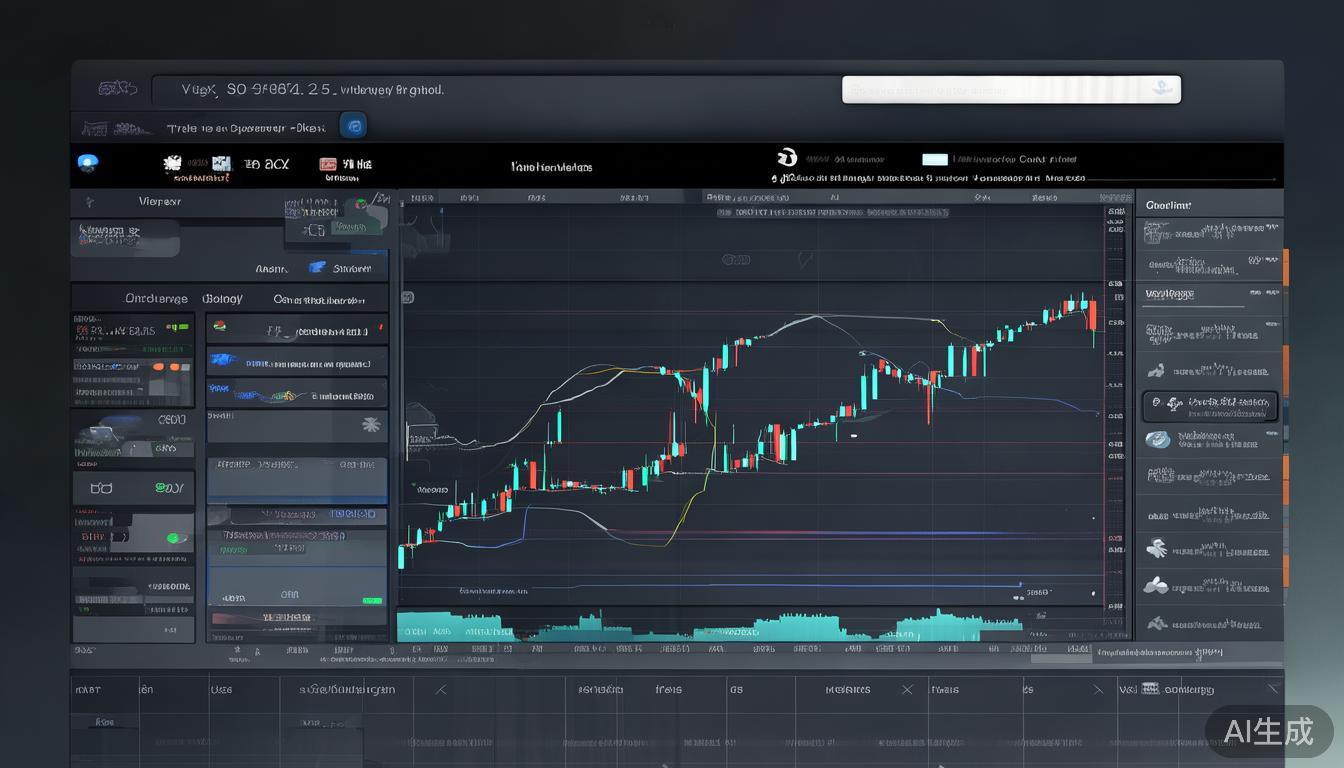Screen dimensions: 1344x768
Task: Click the red chart icon in black toolbar
Action: tap(328, 164)
